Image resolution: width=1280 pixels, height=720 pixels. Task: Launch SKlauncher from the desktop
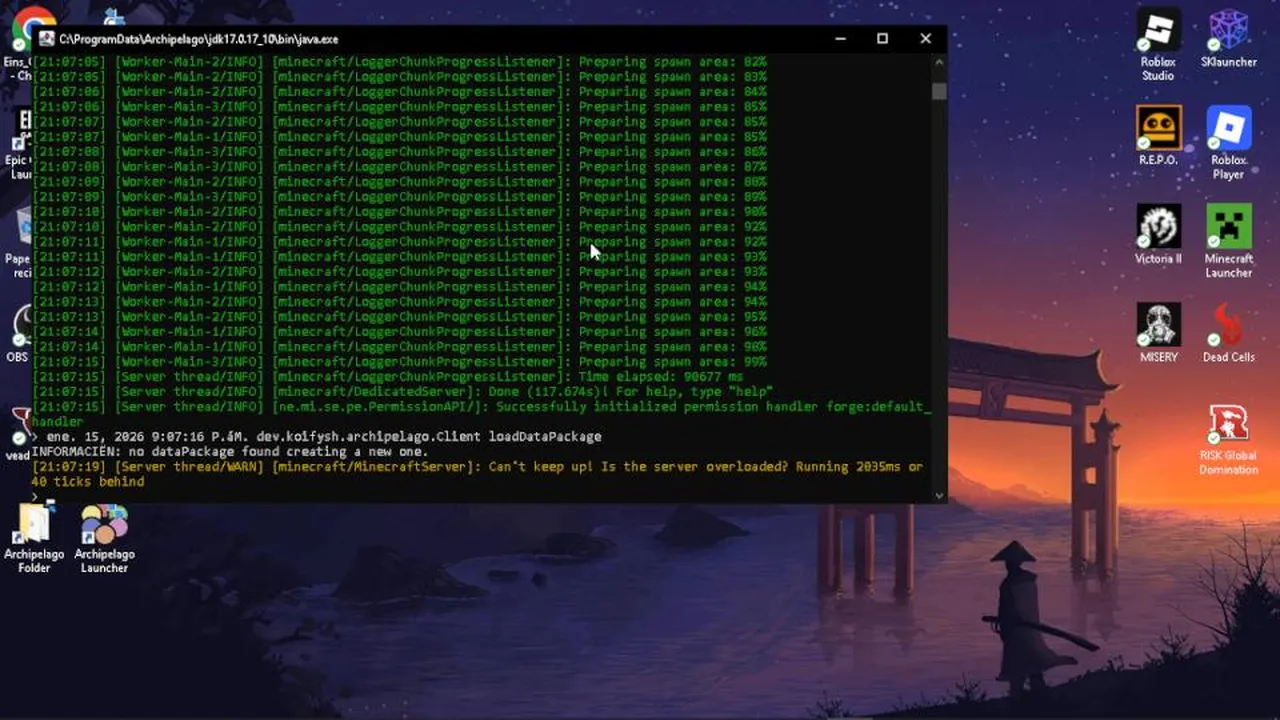pyautogui.click(x=1229, y=40)
